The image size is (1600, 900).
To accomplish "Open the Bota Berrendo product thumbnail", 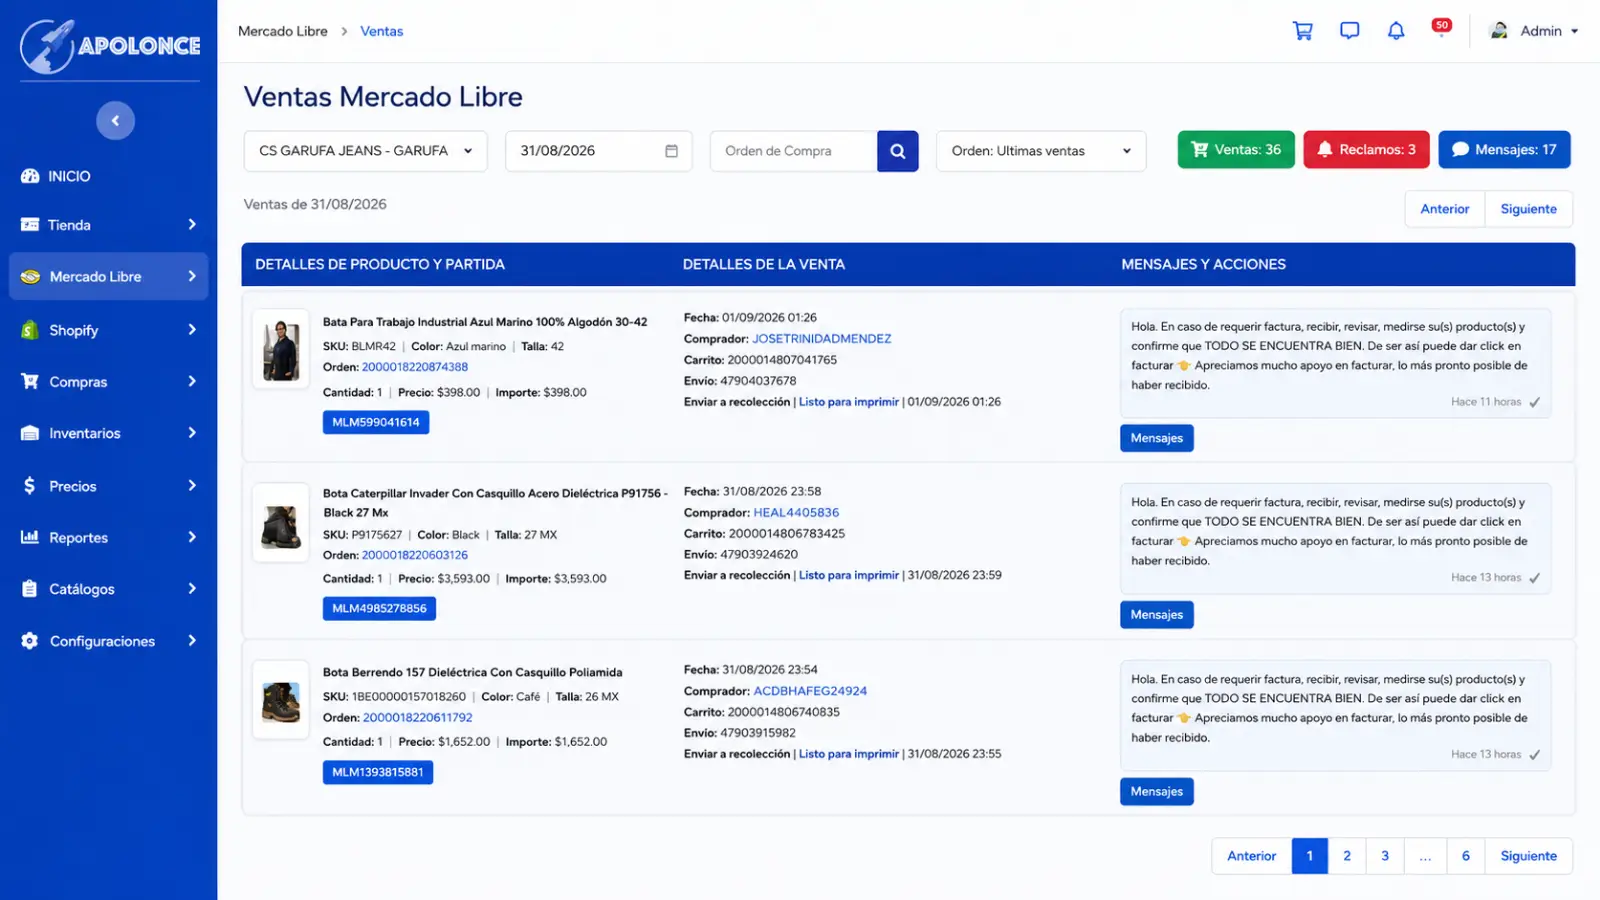I will [281, 700].
